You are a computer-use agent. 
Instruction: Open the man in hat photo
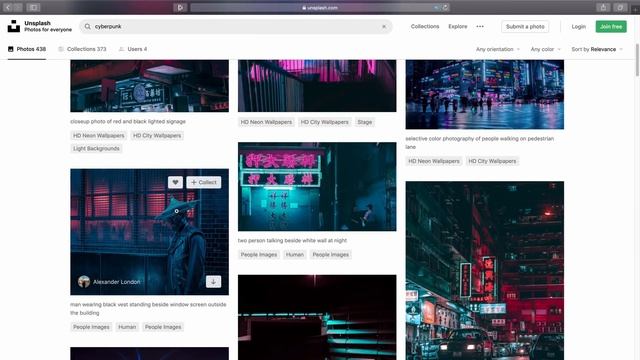(149, 232)
